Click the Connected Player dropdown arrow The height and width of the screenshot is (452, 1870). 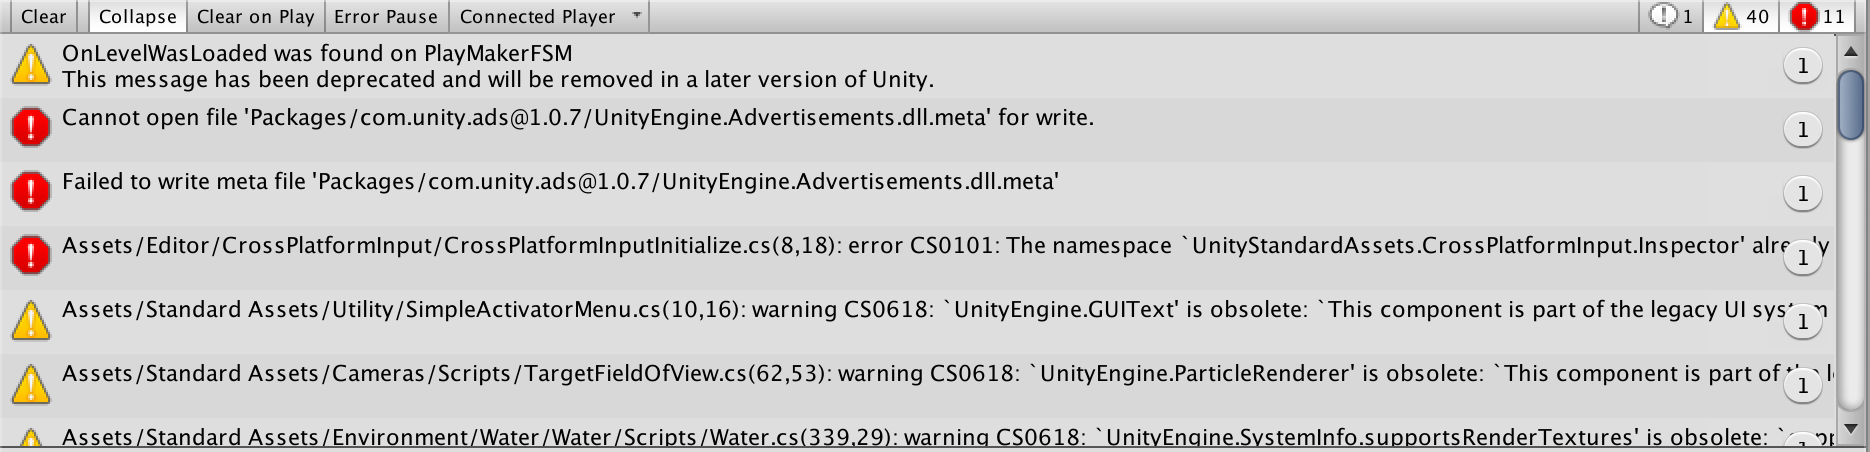[637, 16]
